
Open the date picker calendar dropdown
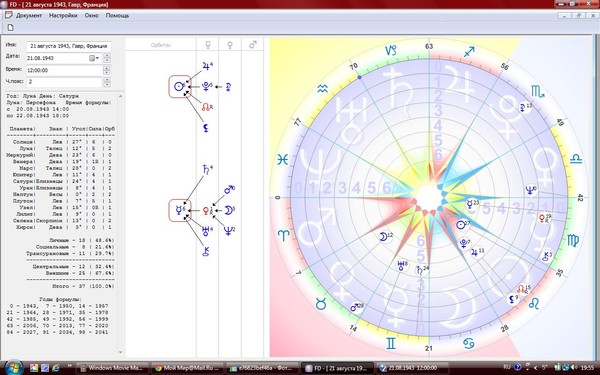[x=94, y=58]
